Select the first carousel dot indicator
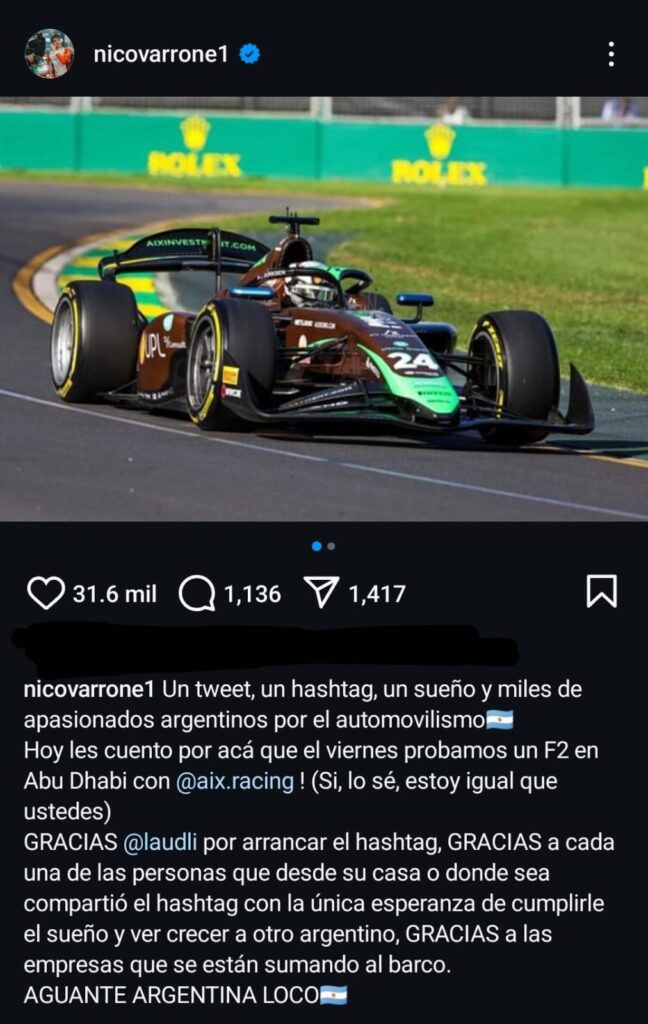 [x=317, y=546]
